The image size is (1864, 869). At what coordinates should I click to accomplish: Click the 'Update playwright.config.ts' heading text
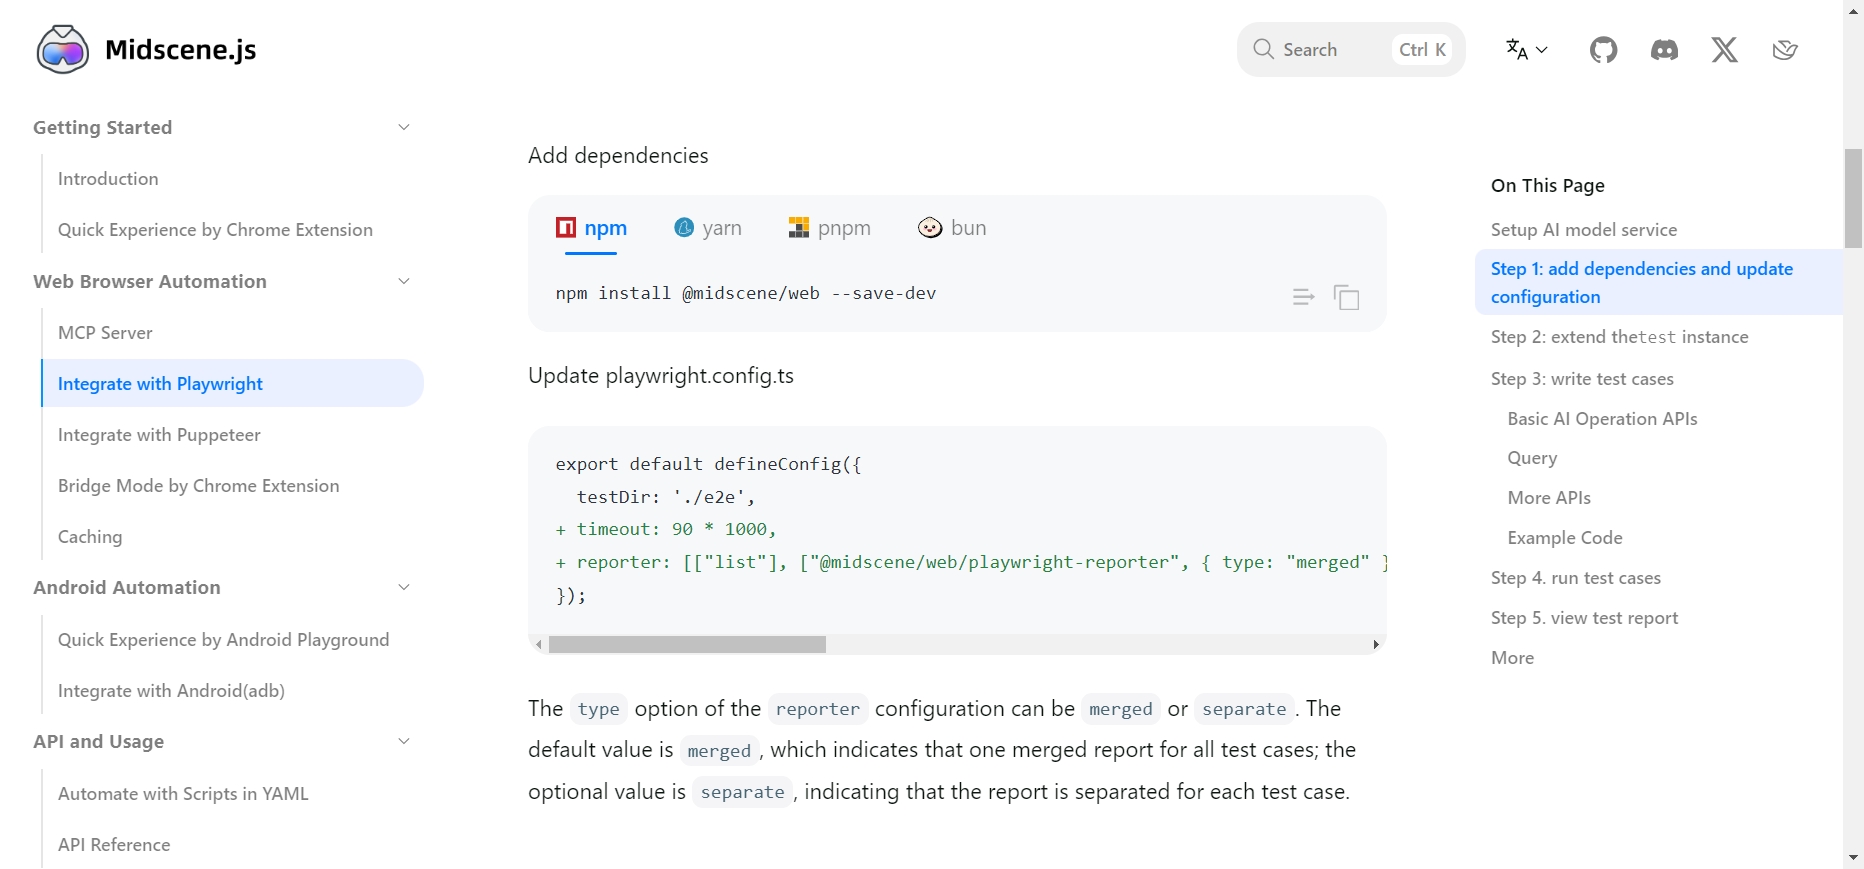[661, 376]
